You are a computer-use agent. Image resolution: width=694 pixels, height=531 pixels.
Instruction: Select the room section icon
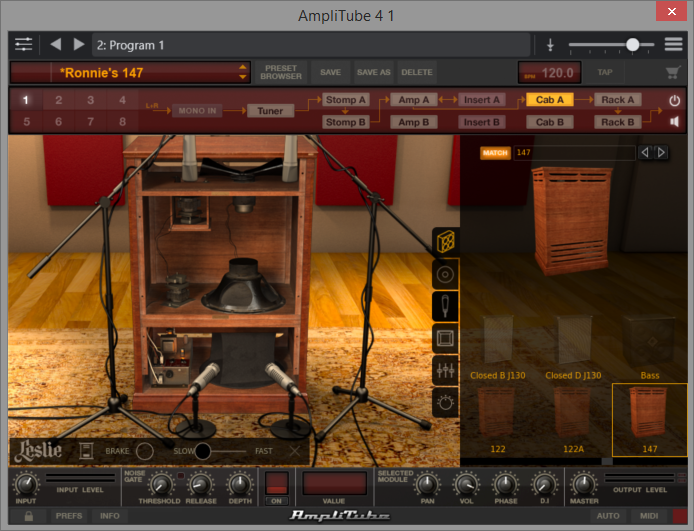[445, 339]
